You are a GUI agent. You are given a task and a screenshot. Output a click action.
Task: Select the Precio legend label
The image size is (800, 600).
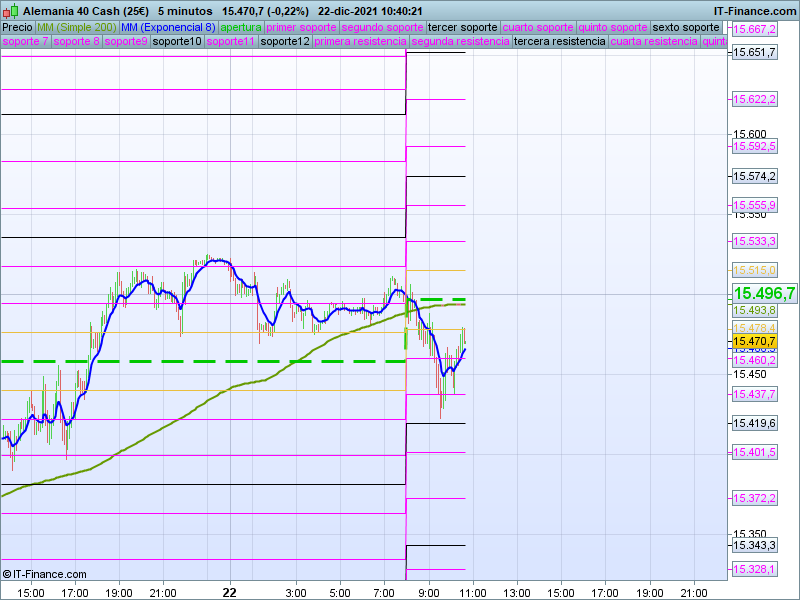[x=17, y=28]
